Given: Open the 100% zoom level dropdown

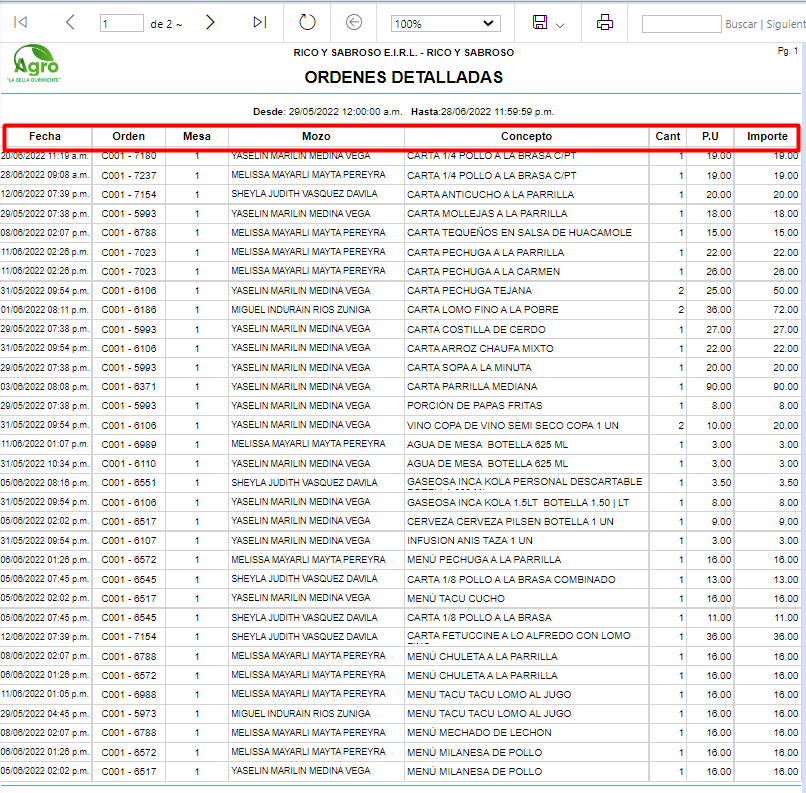Looking at the screenshot, I should click(445, 24).
